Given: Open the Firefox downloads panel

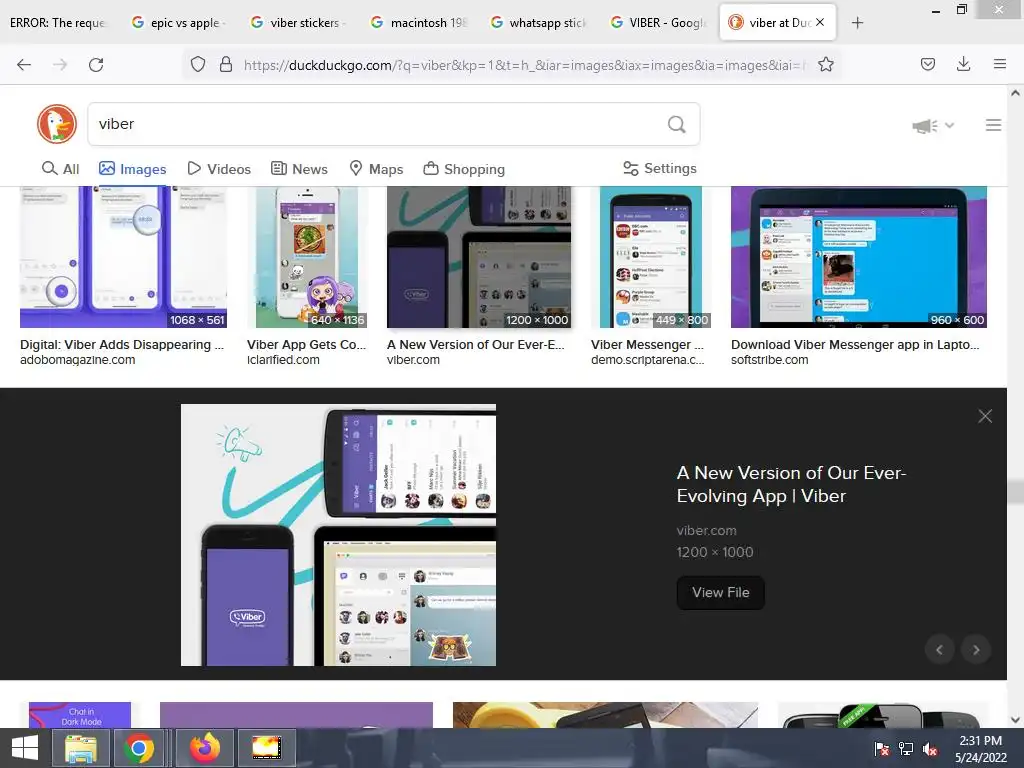Looking at the screenshot, I should (963, 64).
